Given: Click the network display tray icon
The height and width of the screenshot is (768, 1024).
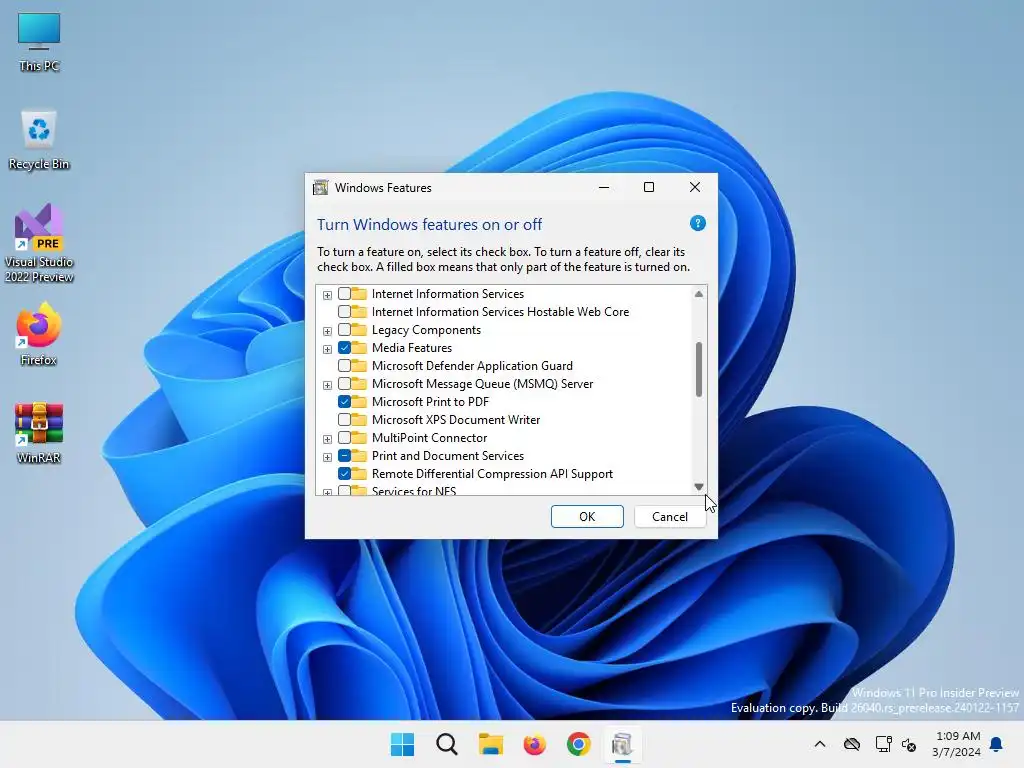Looking at the screenshot, I should click(x=883, y=744).
